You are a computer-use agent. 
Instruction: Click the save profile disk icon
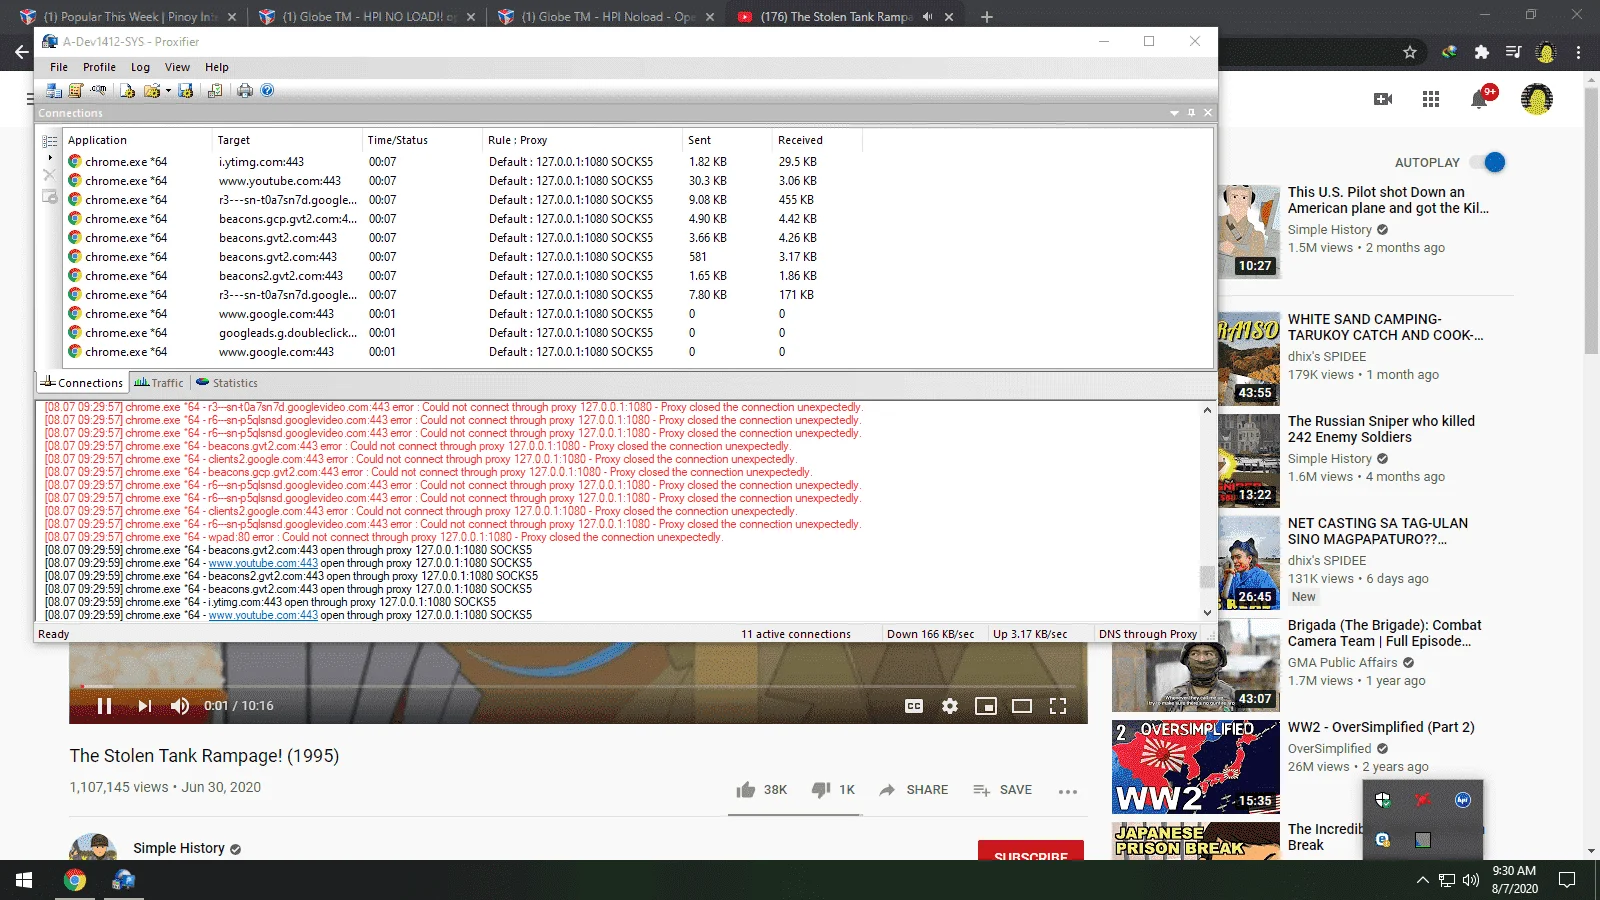[186, 91]
